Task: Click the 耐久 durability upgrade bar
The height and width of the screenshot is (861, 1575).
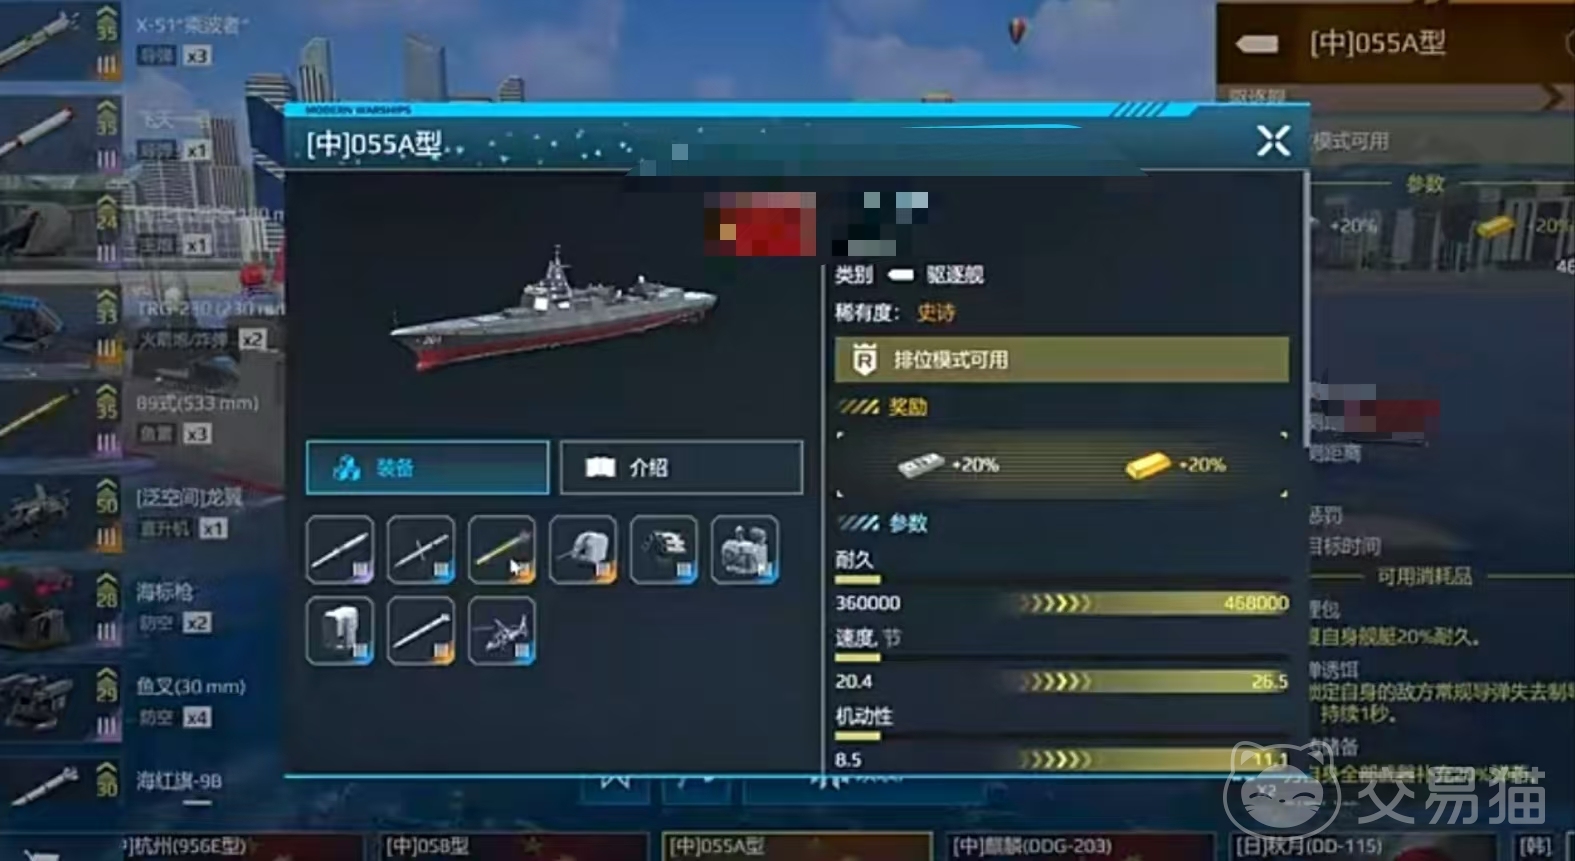Action: pyautogui.click(x=1062, y=603)
